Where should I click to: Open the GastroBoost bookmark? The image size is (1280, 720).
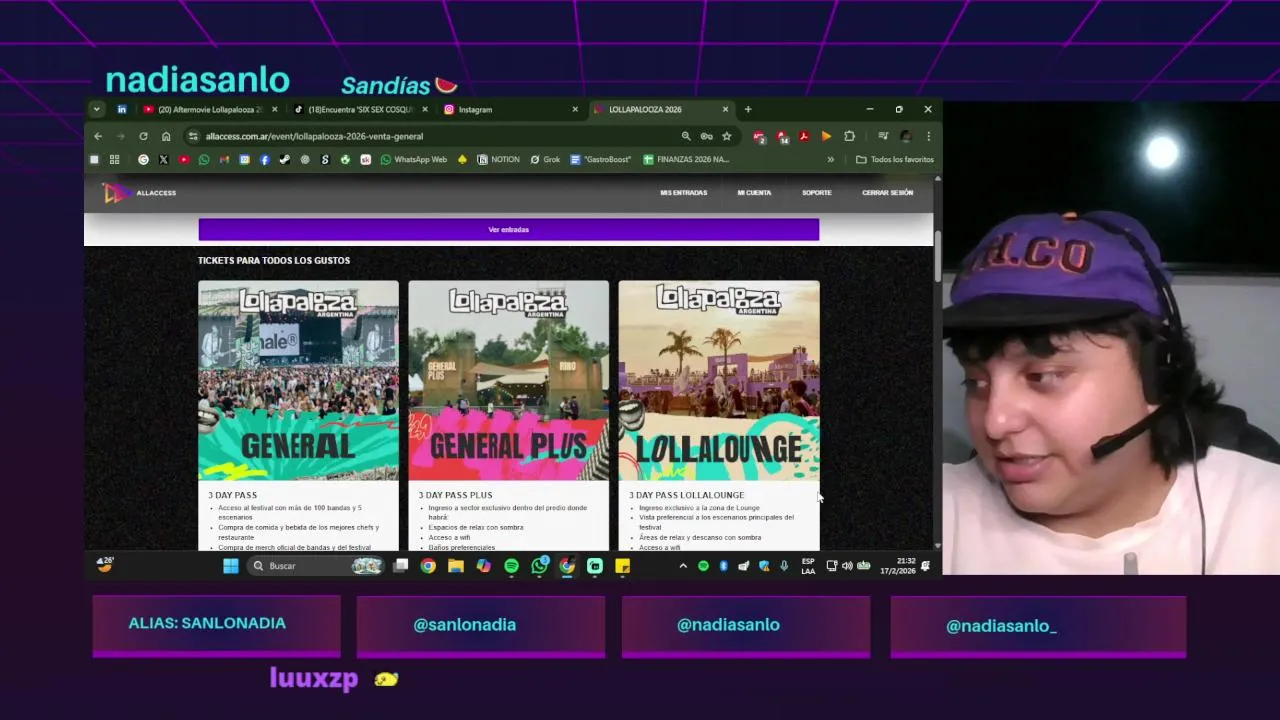coord(601,159)
